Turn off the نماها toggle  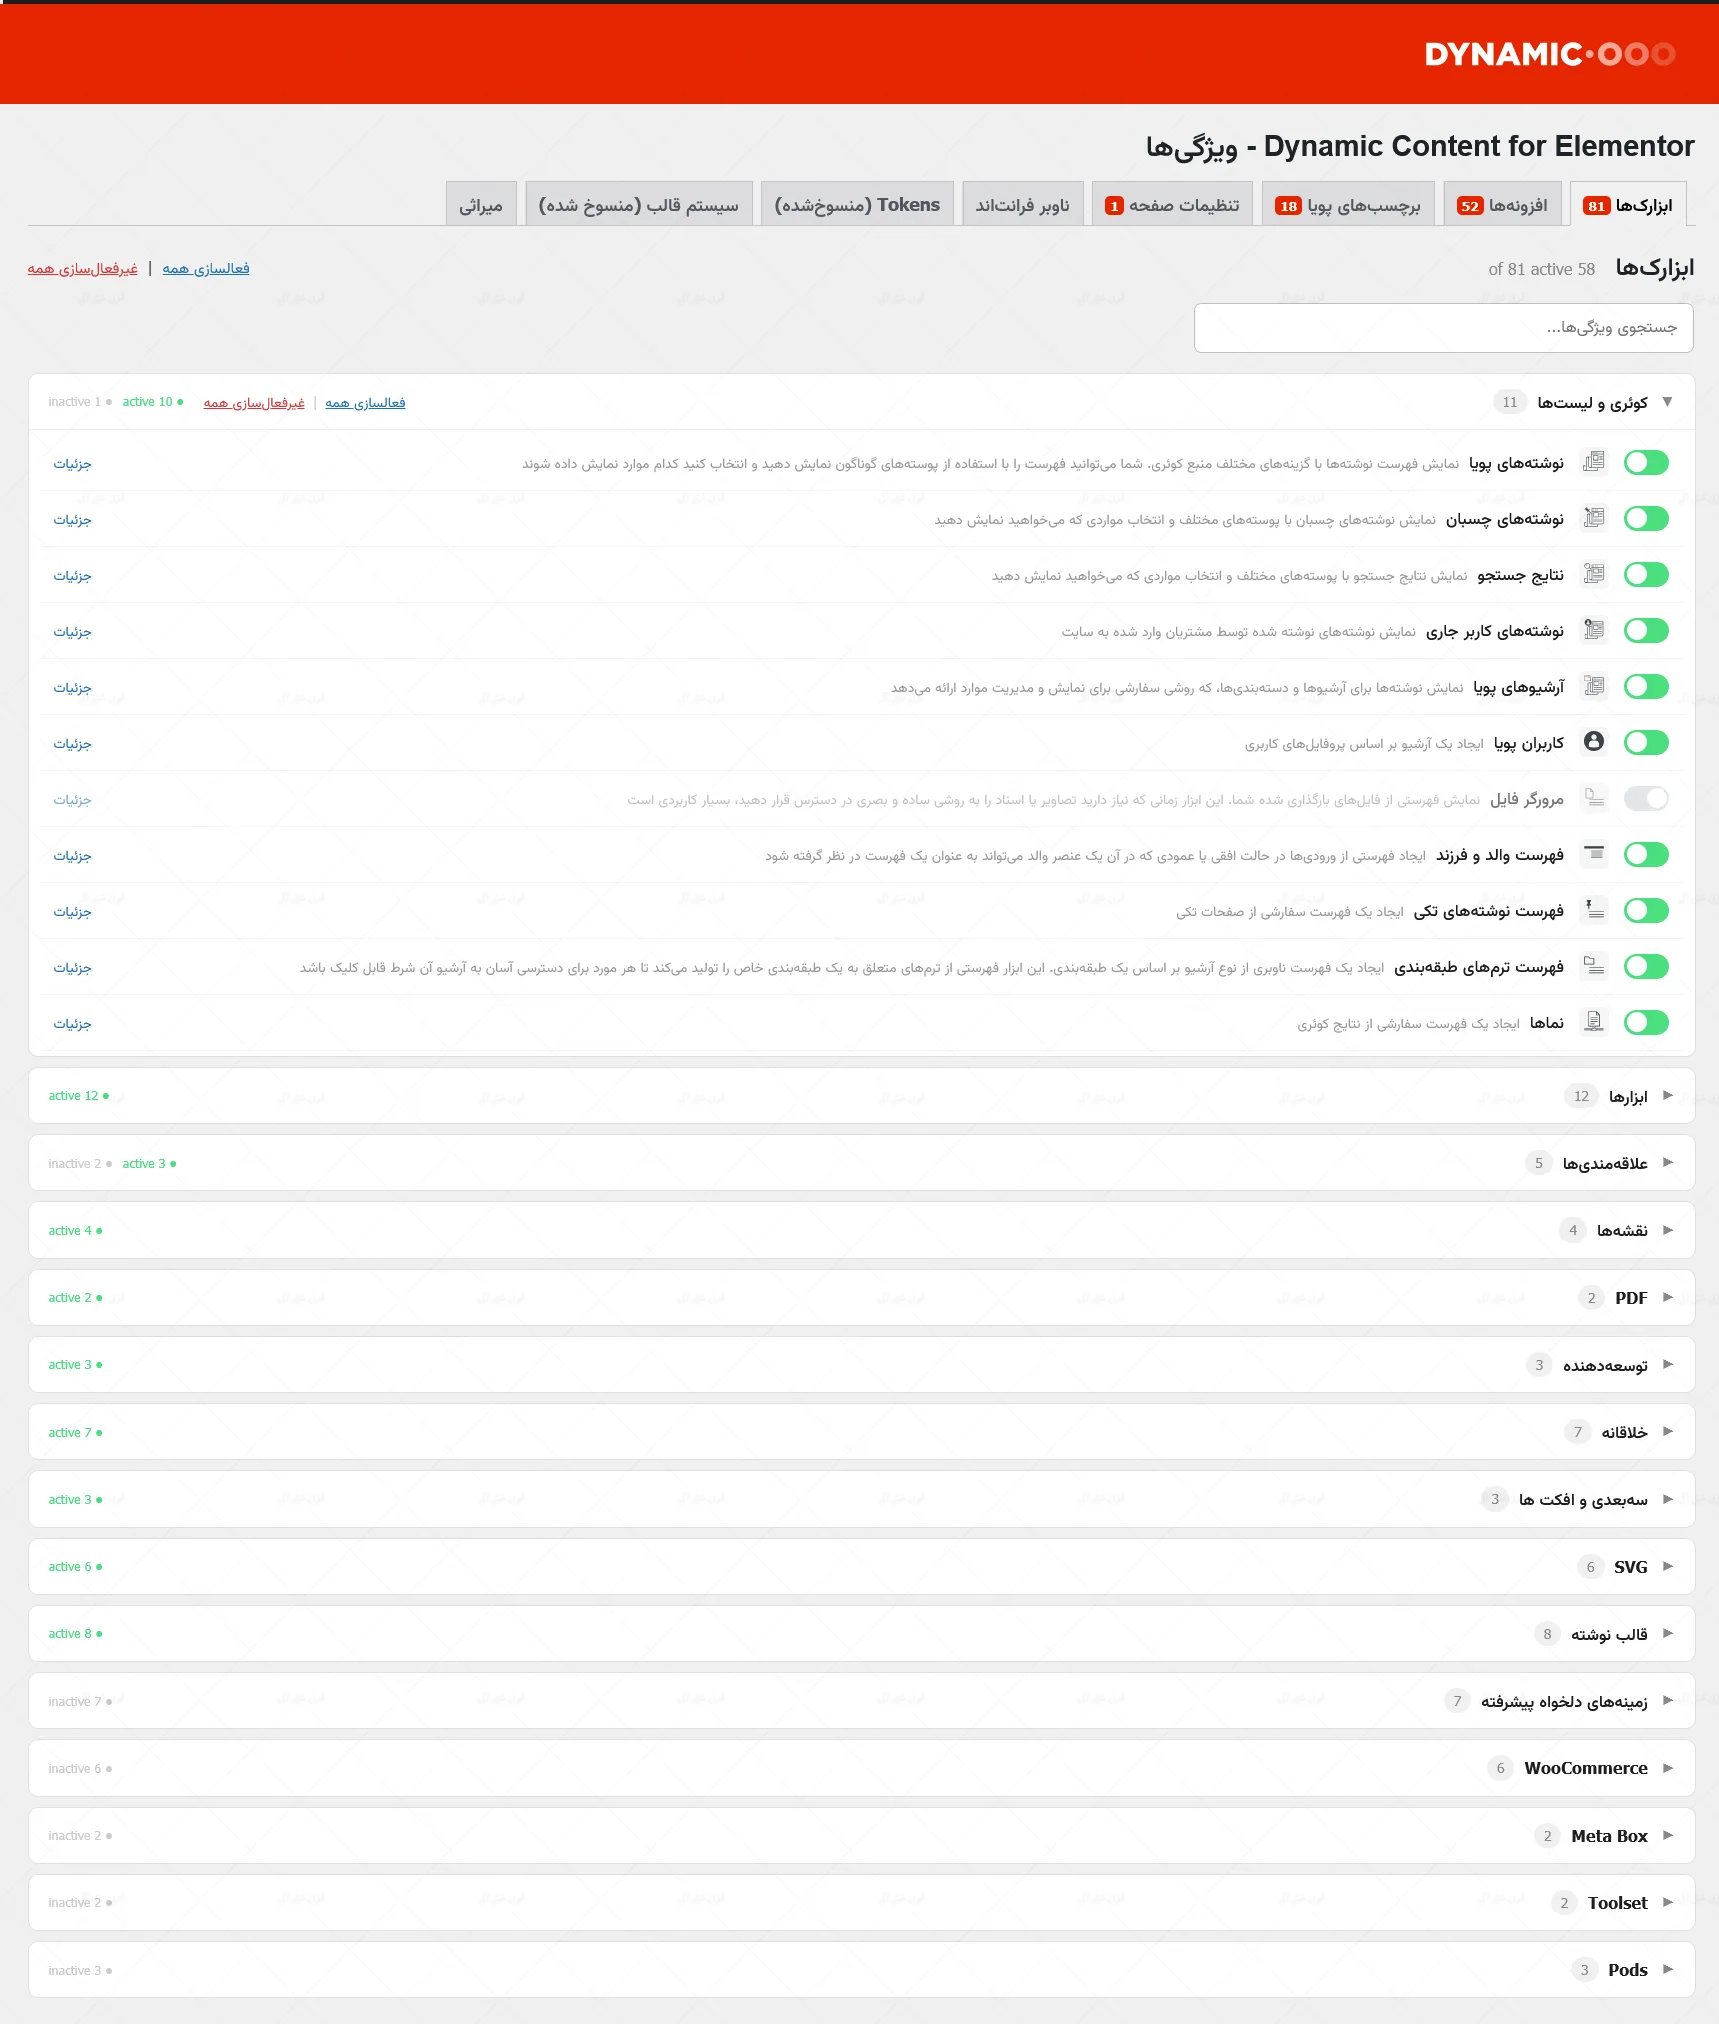click(x=1646, y=1022)
